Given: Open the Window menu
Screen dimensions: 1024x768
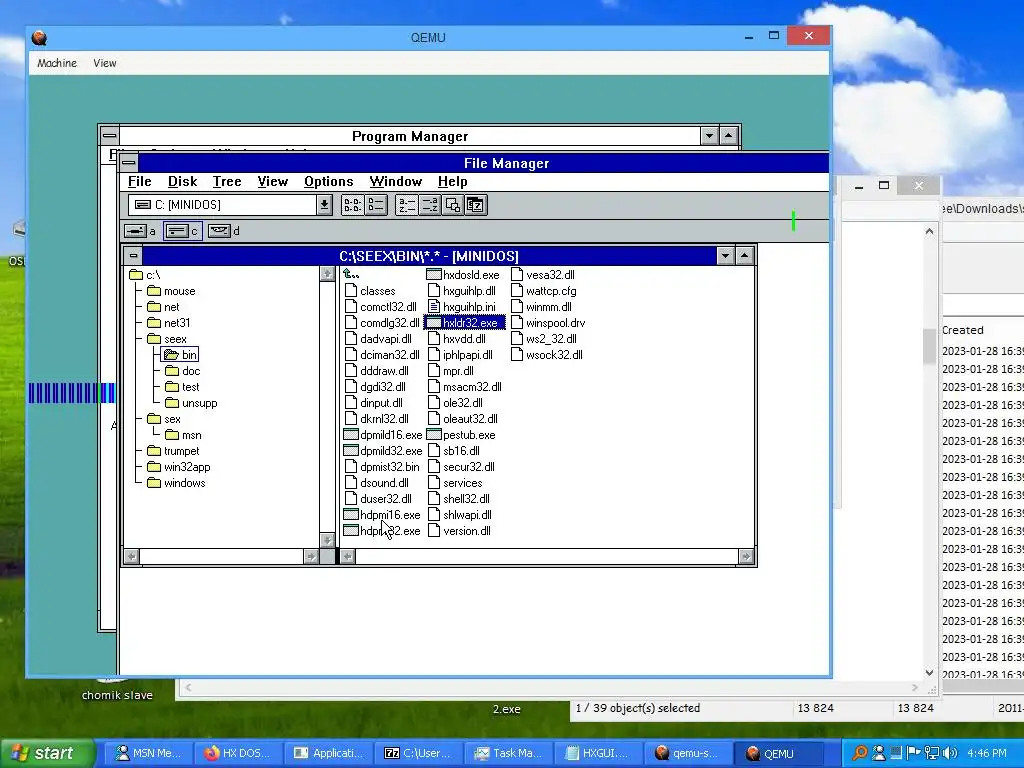Looking at the screenshot, I should pyautogui.click(x=395, y=182).
